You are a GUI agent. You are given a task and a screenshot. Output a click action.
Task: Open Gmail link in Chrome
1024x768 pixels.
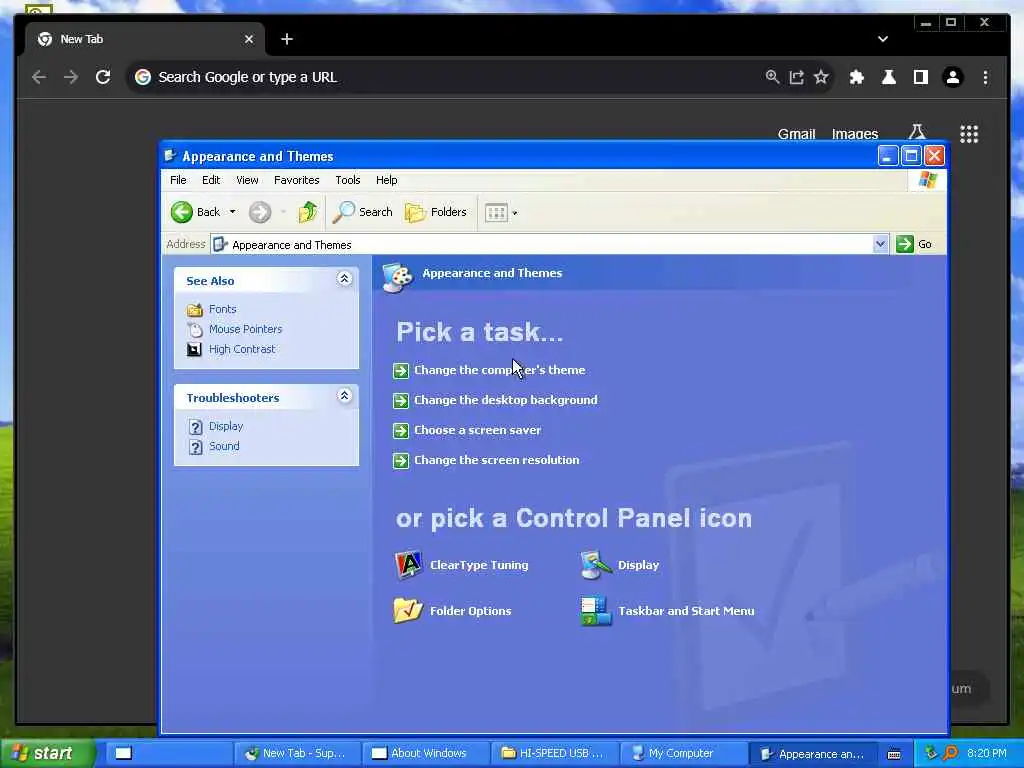(796, 134)
